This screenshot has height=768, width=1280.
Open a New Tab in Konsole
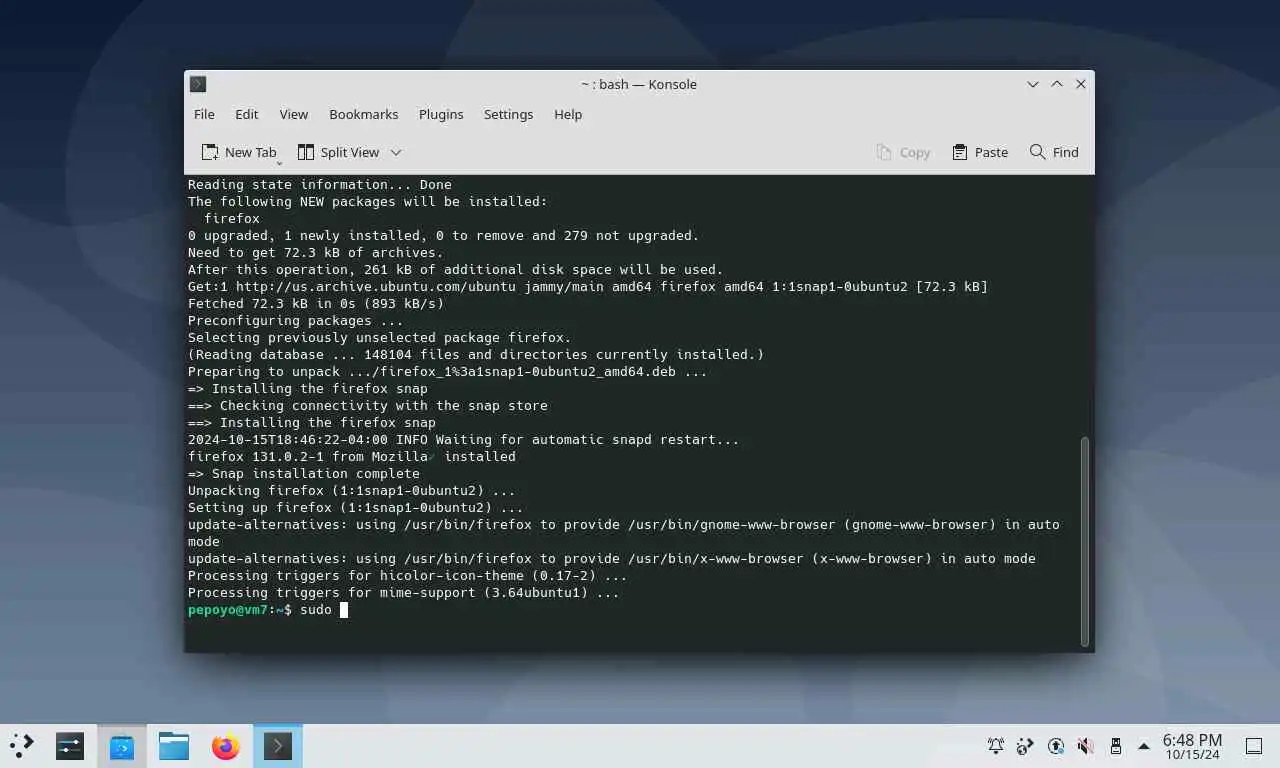[x=238, y=152]
